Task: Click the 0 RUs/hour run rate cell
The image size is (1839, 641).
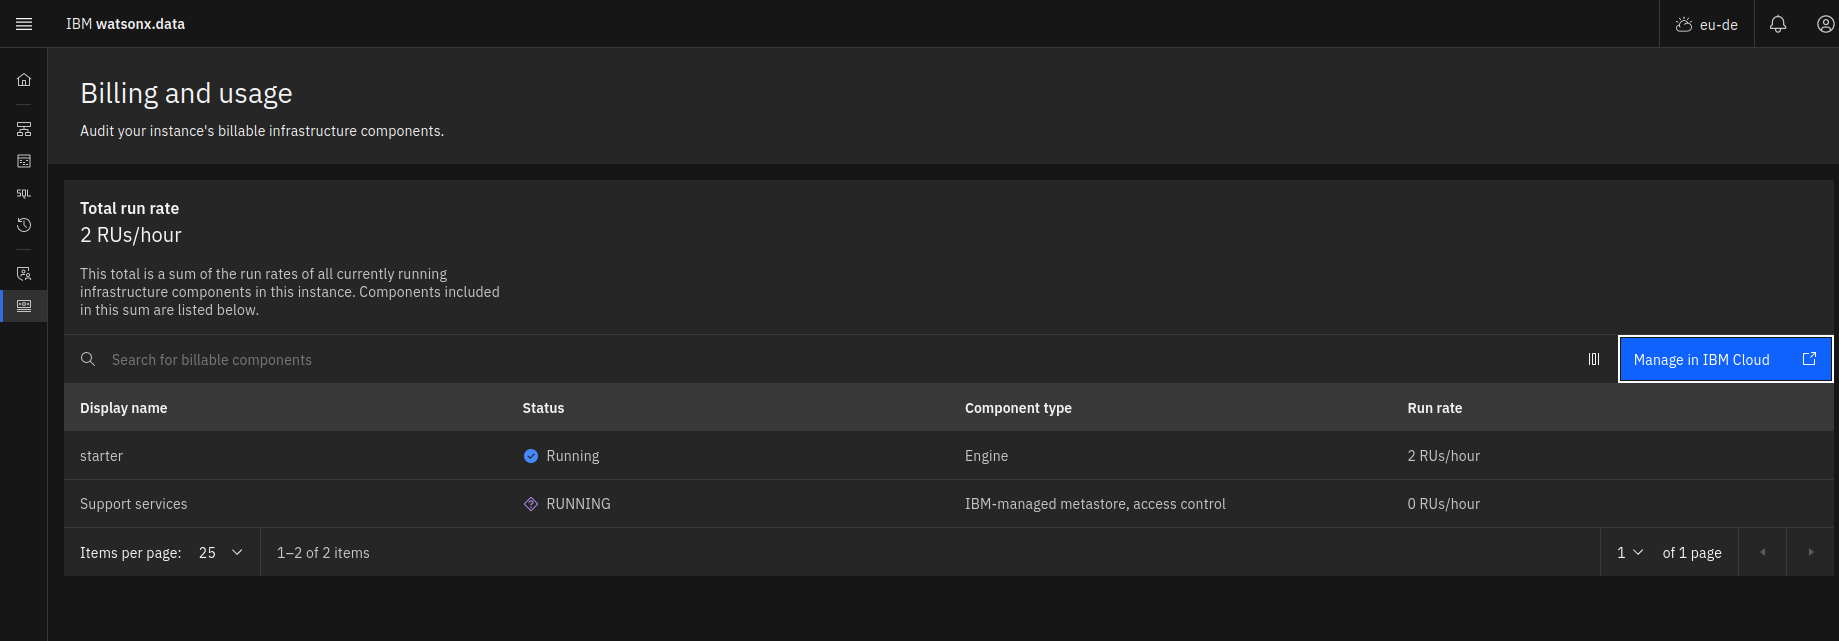Action: pyautogui.click(x=1444, y=504)
